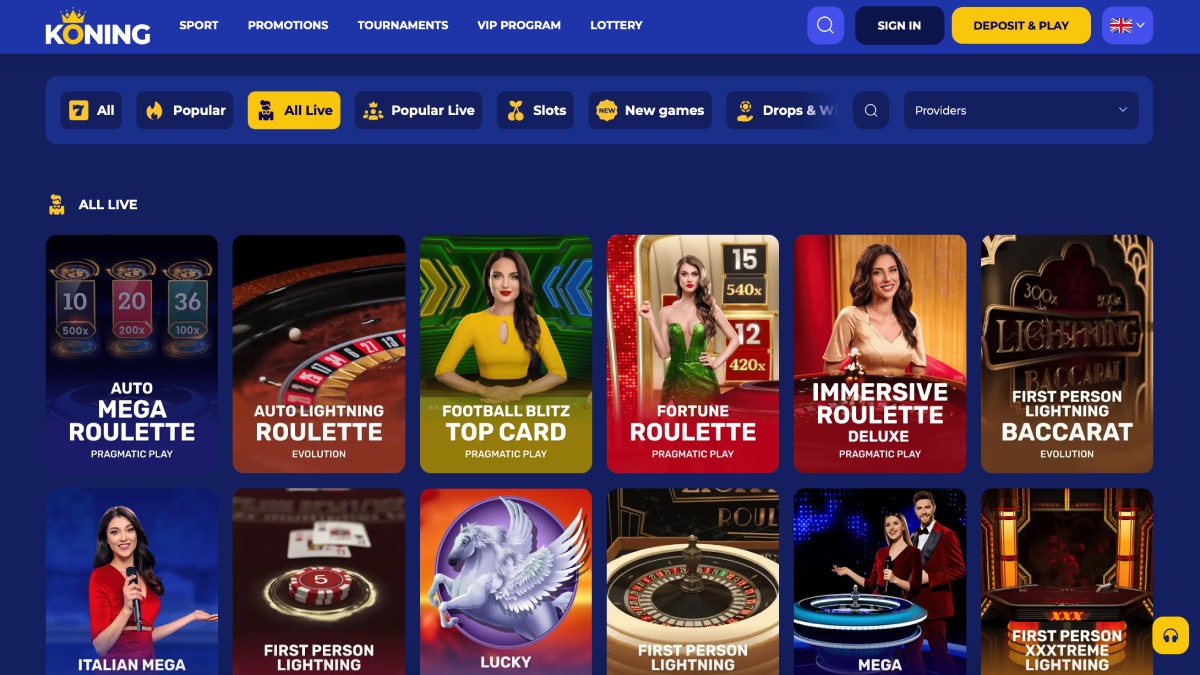The height and width of the screenshot is (675, 1200).
Task: Select the Popular filter with flame icon
Action: click(185, 111)
